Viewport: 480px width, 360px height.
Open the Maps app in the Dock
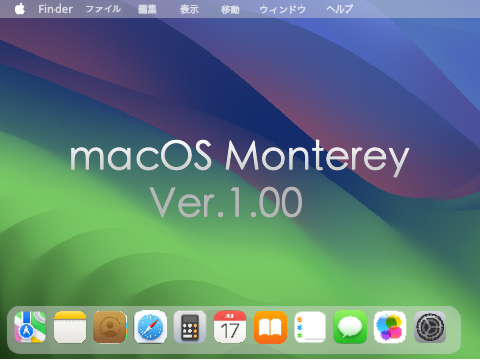(30, 327)
